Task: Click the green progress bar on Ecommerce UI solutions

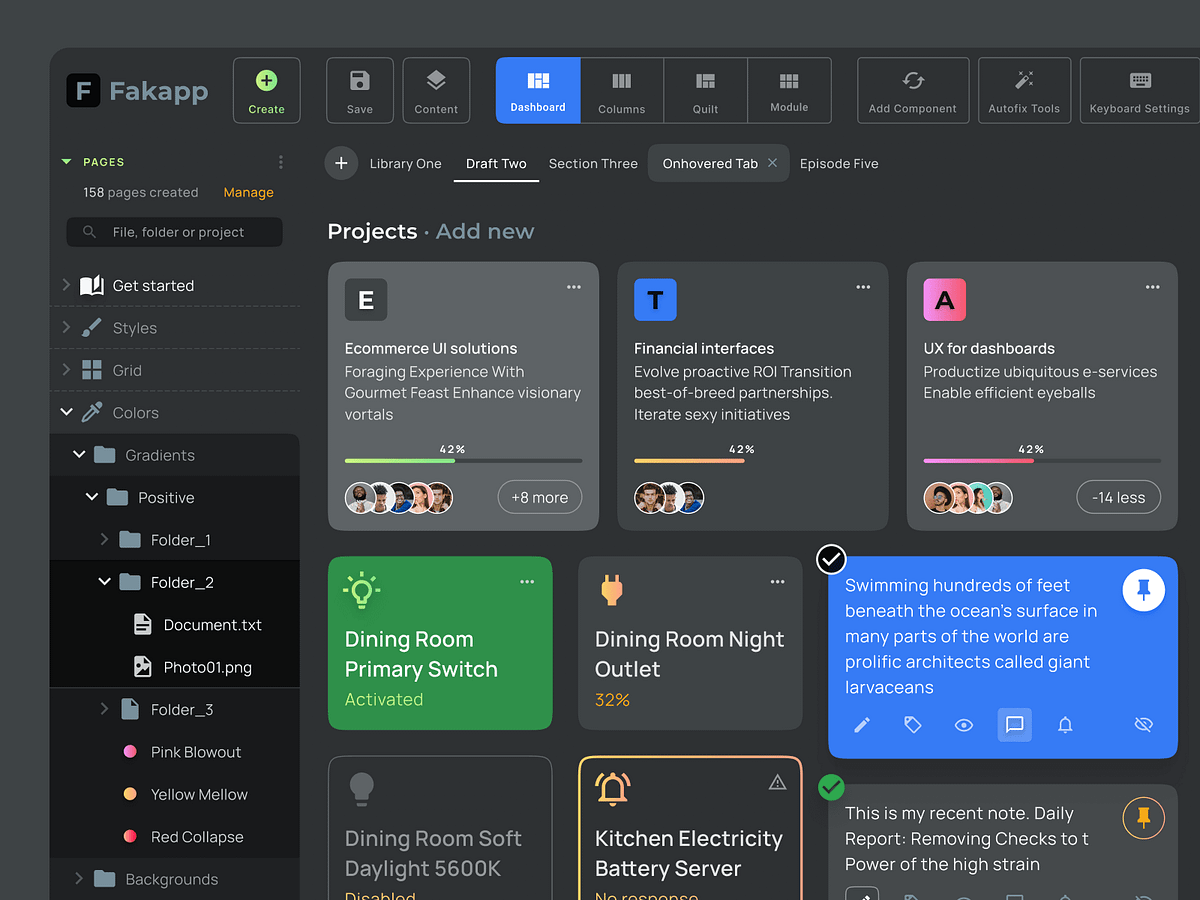Action: (x=401, y=460)
